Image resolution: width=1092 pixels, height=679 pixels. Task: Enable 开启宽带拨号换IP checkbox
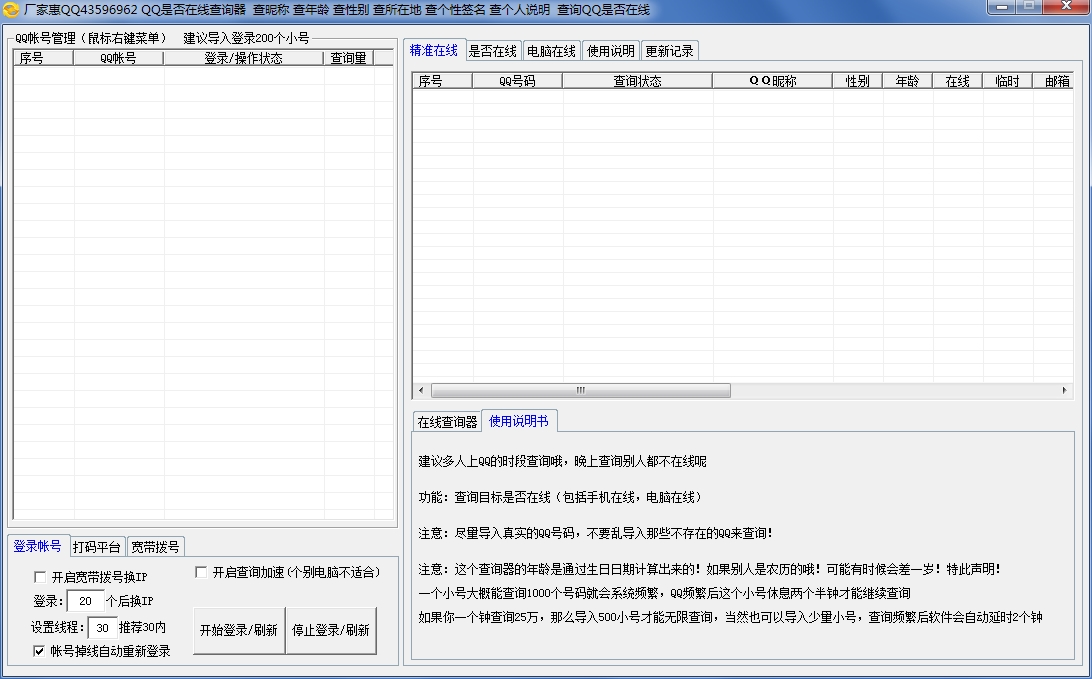pyautogui.click(x=40, y=577)
